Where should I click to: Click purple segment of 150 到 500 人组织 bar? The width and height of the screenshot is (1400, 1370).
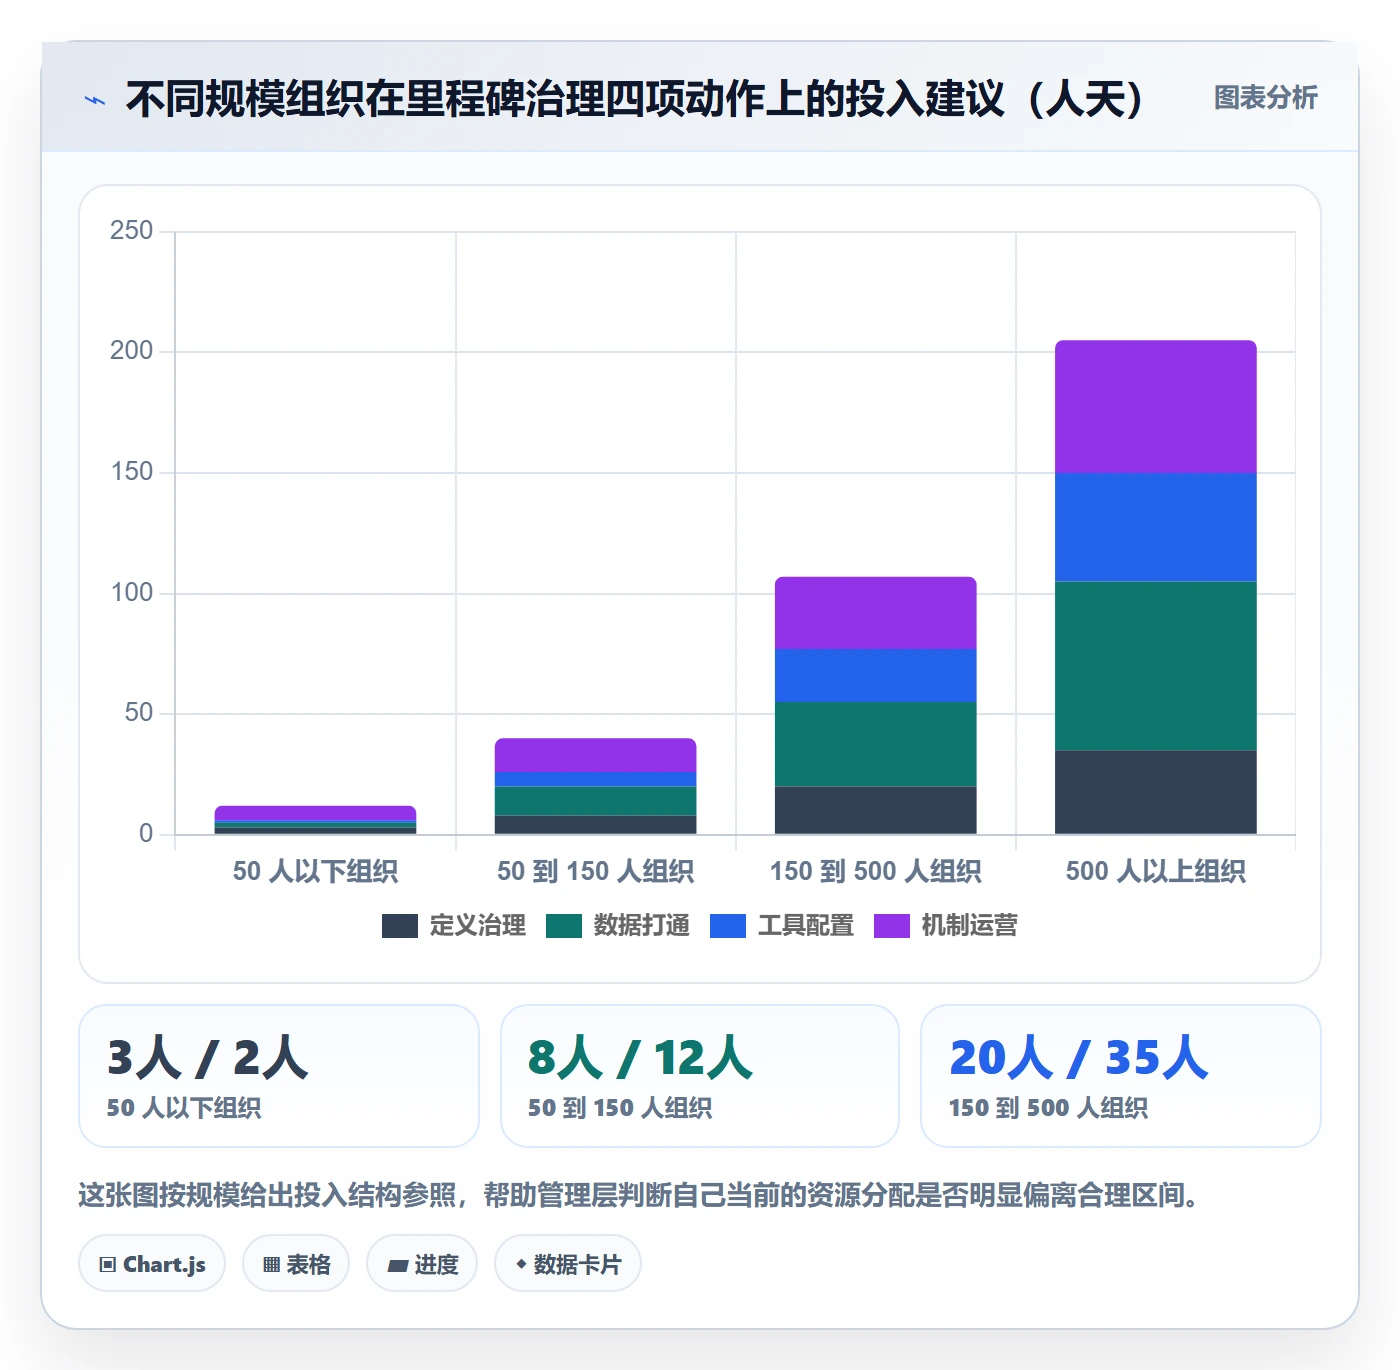point(876,613)
